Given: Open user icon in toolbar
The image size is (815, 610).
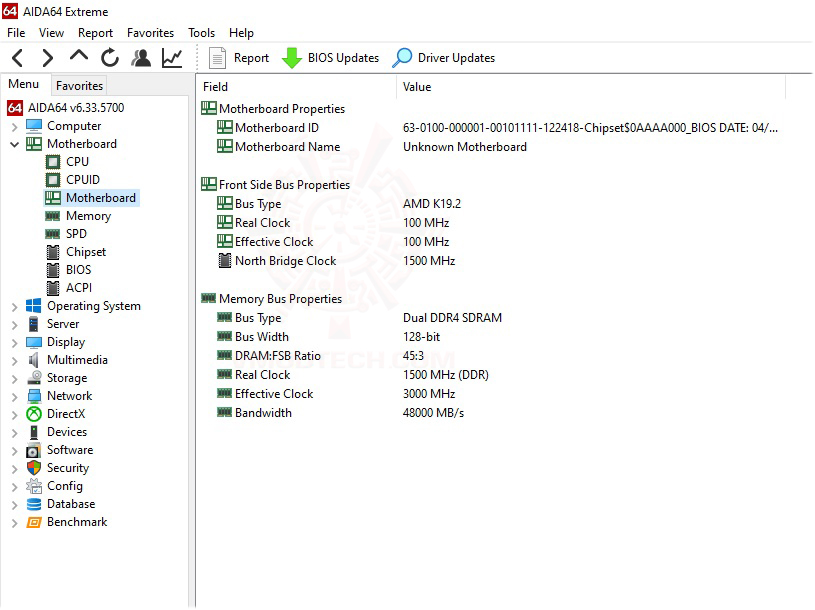Looking at the screenshot, I should point(141,58).
